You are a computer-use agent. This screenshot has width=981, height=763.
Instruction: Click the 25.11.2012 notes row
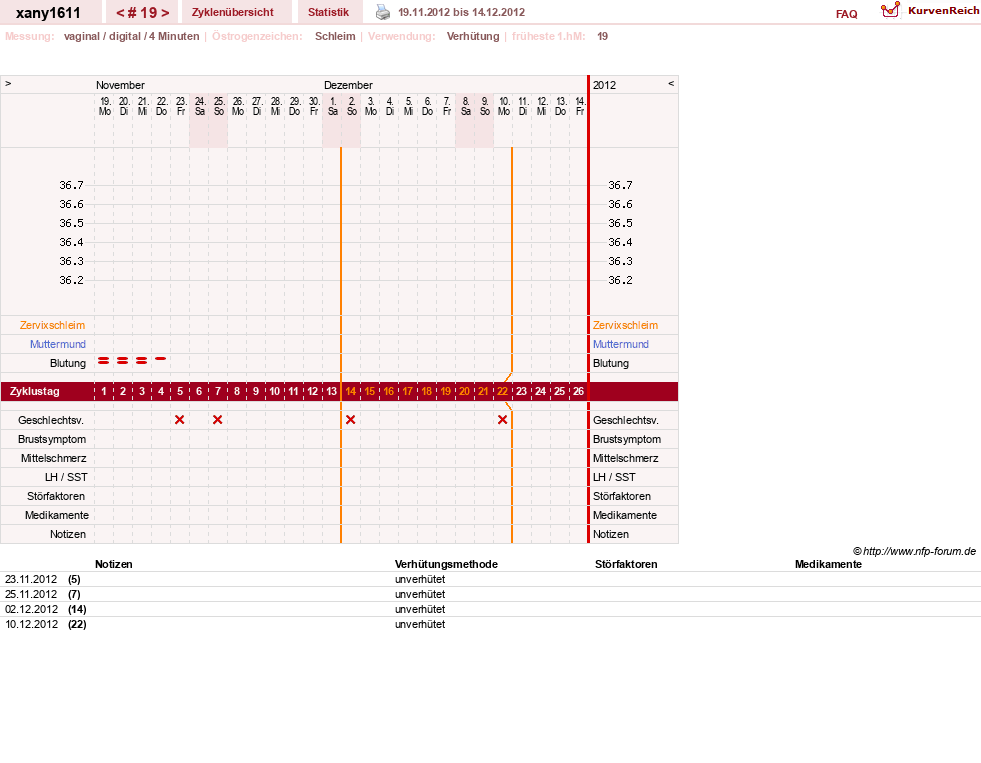[490, 594]
